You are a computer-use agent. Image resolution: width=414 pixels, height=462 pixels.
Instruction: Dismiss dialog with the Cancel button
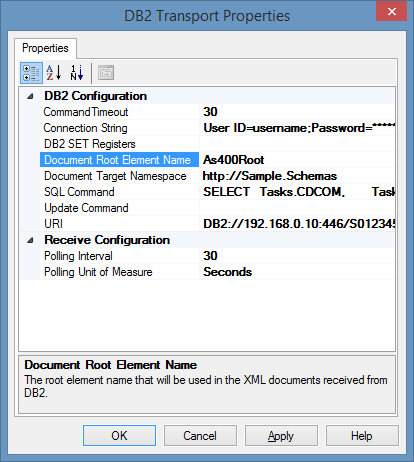(200, 435)
